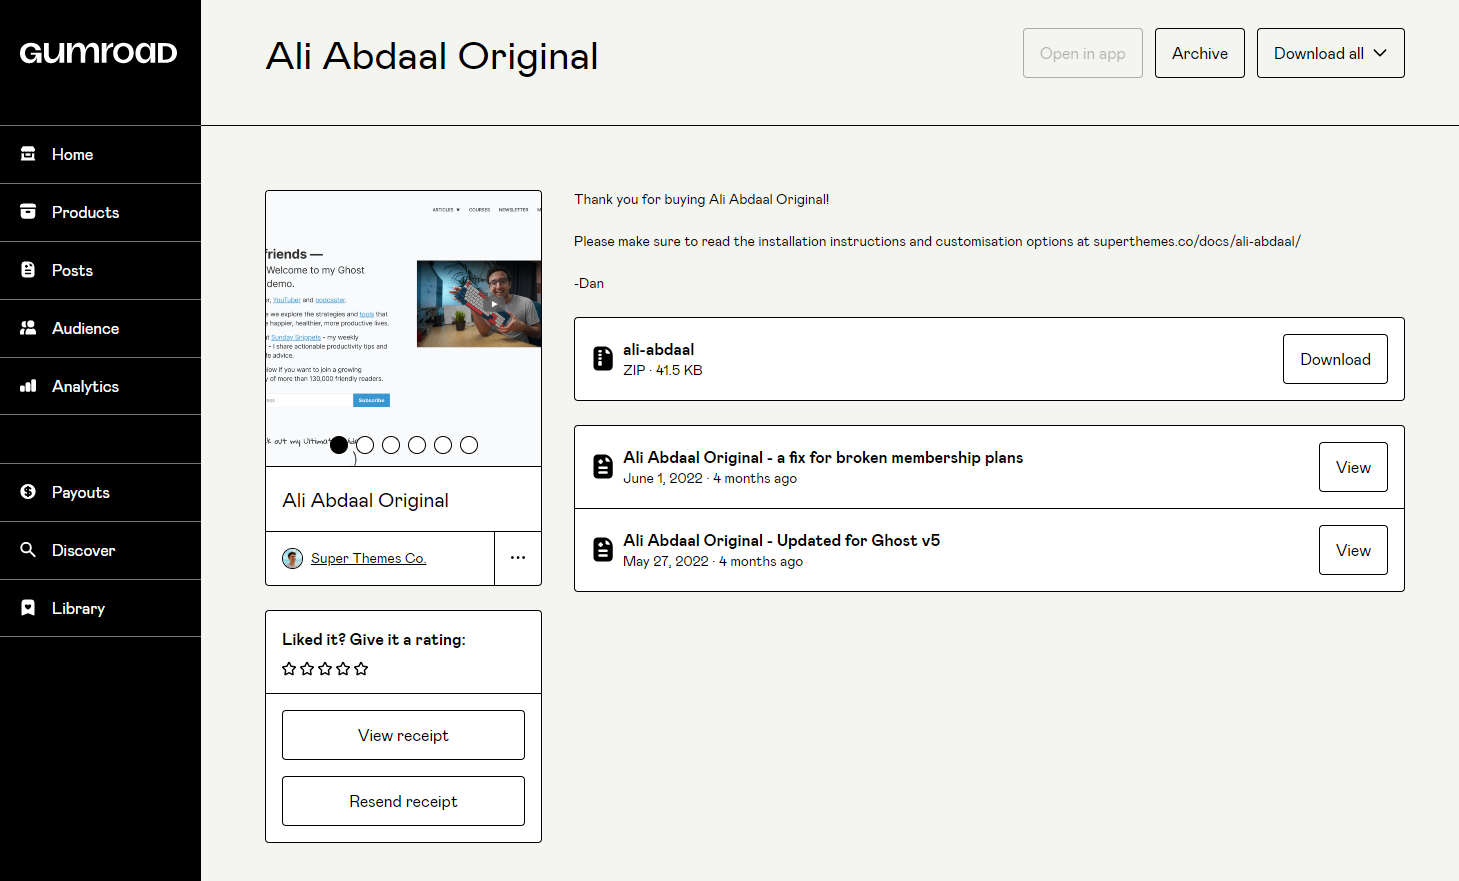
Task: Open the Super Themes Co. link
Action: coord(368,558)
